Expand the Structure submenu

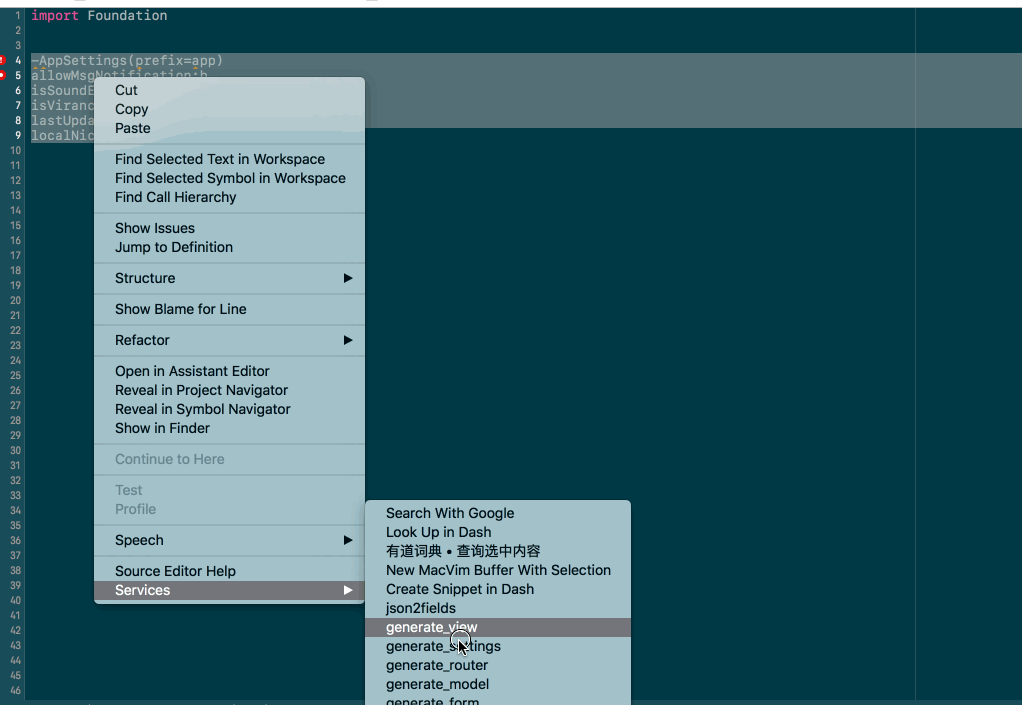(x=229, y=278)
